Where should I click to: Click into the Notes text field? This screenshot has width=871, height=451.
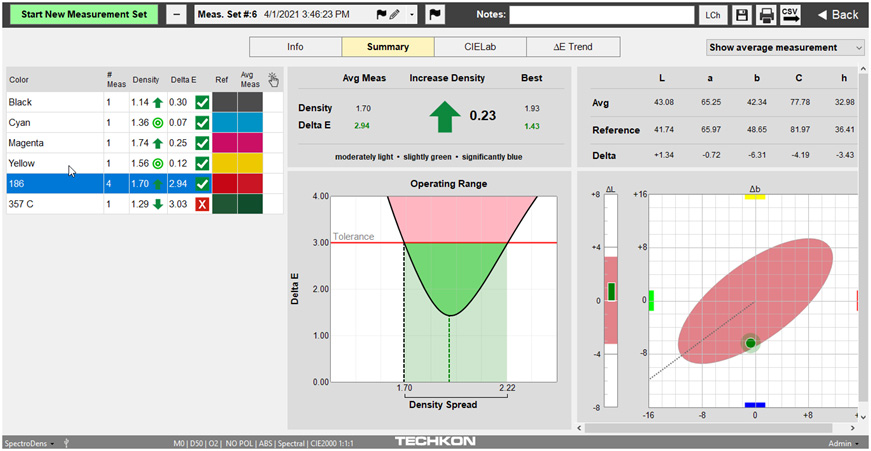coord(601,15)
